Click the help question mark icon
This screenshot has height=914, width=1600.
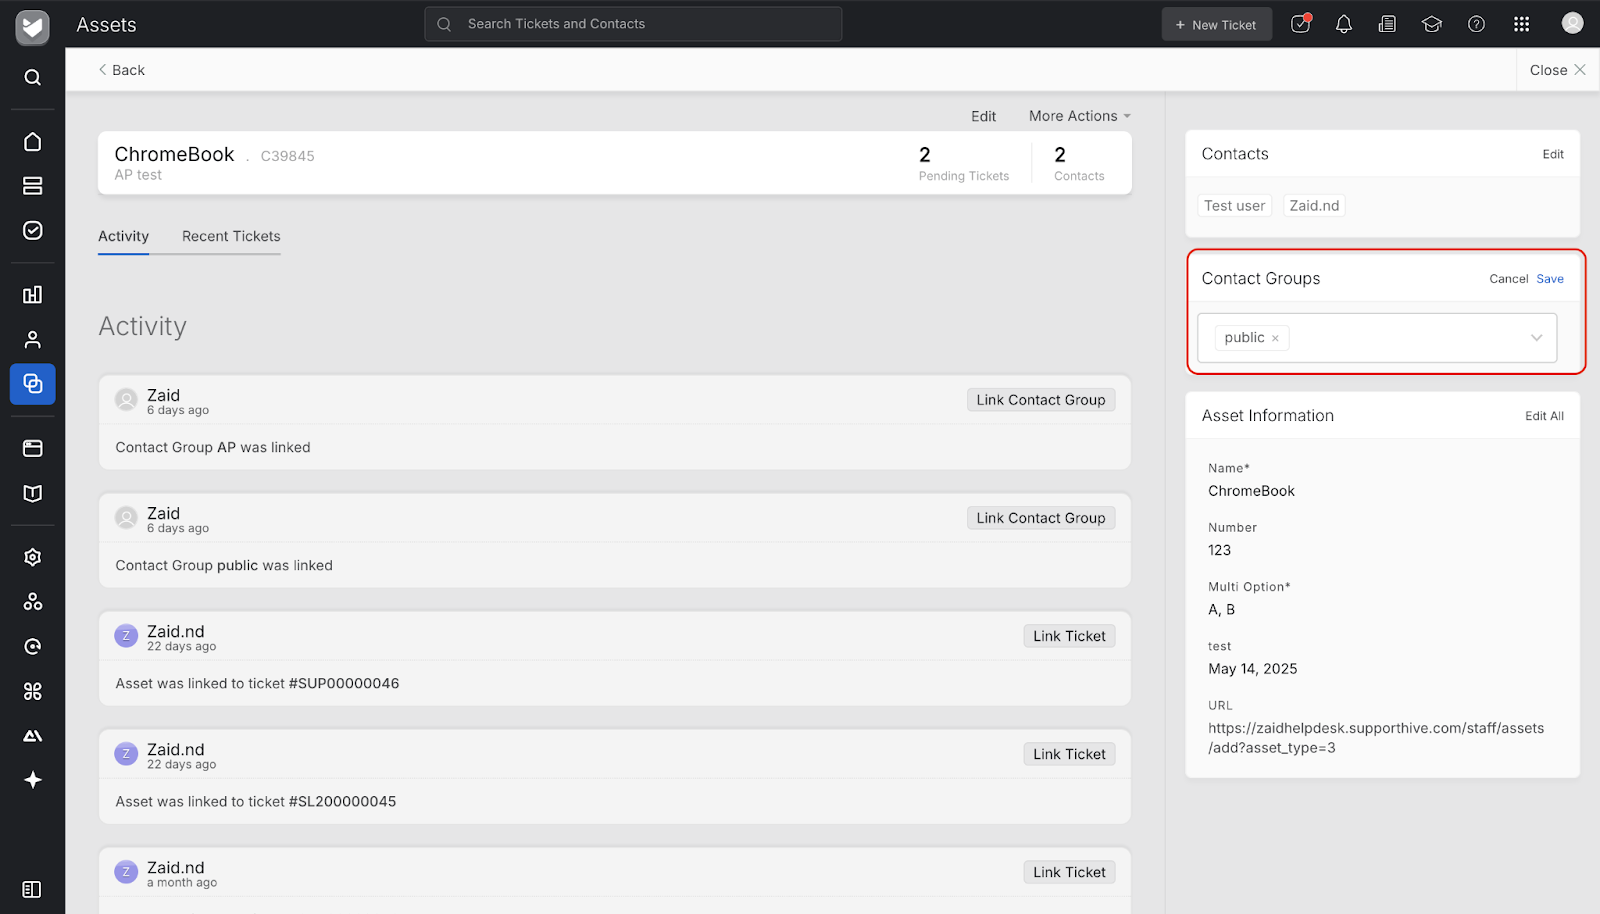pos(1476,24)
